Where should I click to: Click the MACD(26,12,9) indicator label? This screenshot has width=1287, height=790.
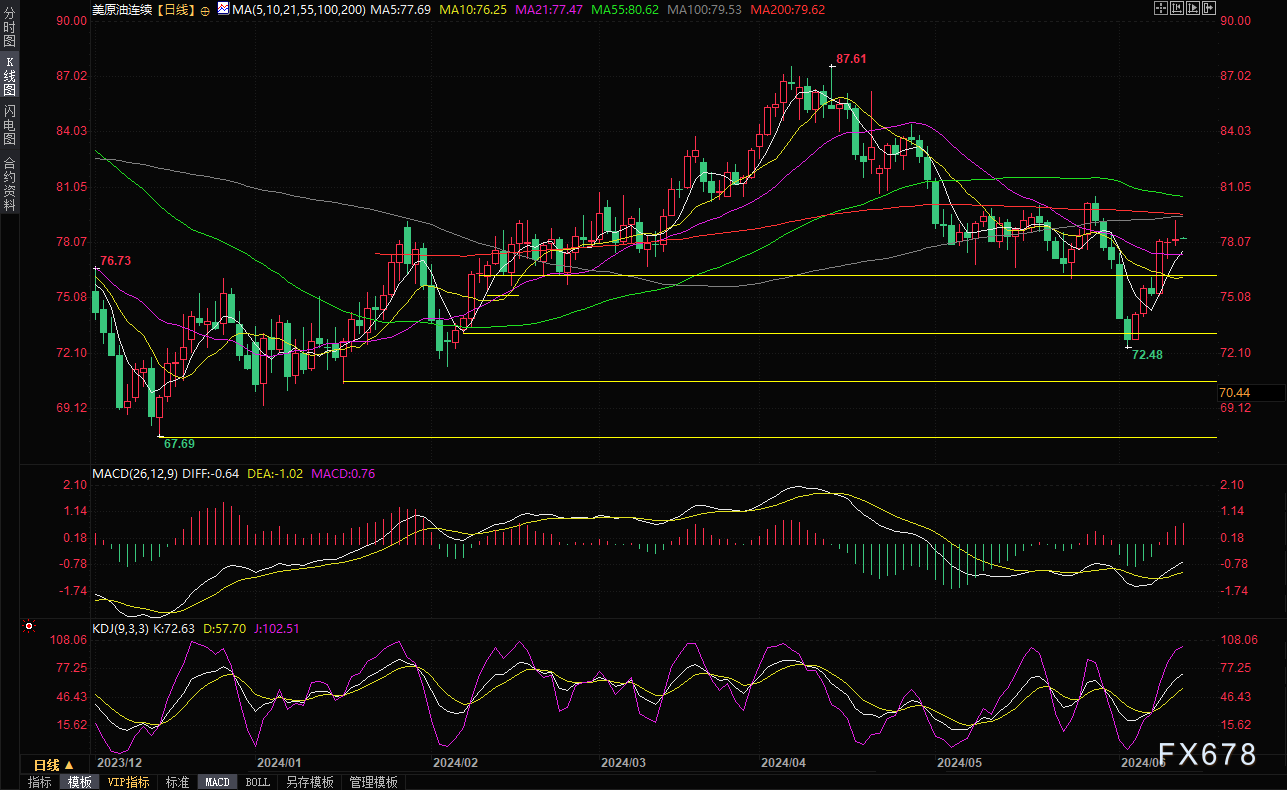[x=134, y=473]
